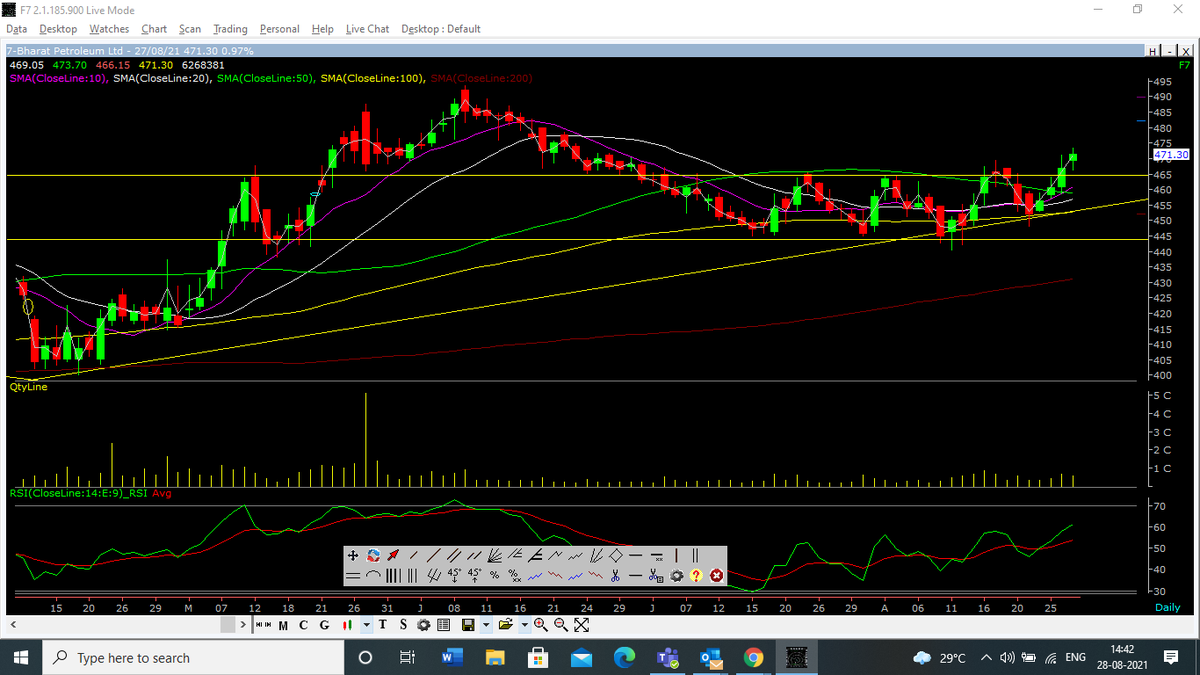Open the Help menu
1200x675 pixels.
pyautogui.click(x=322, y=29)
